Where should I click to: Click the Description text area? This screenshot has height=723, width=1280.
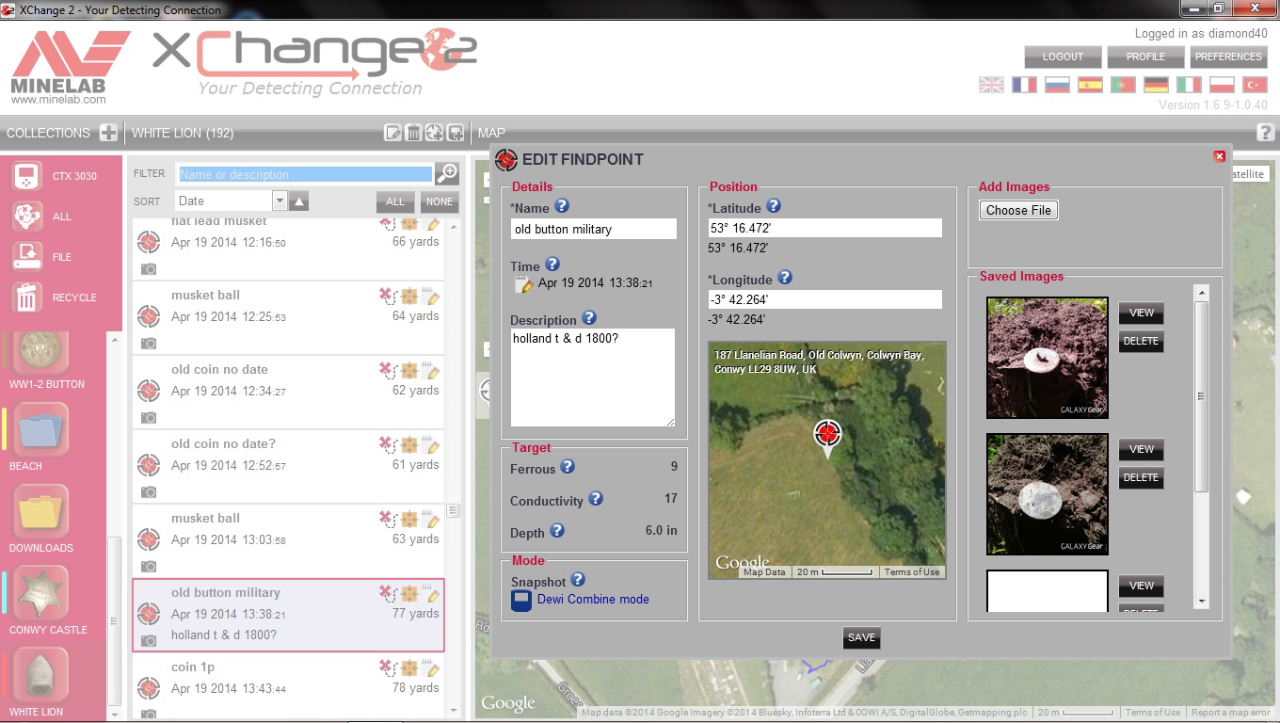[x=593, y=378]
